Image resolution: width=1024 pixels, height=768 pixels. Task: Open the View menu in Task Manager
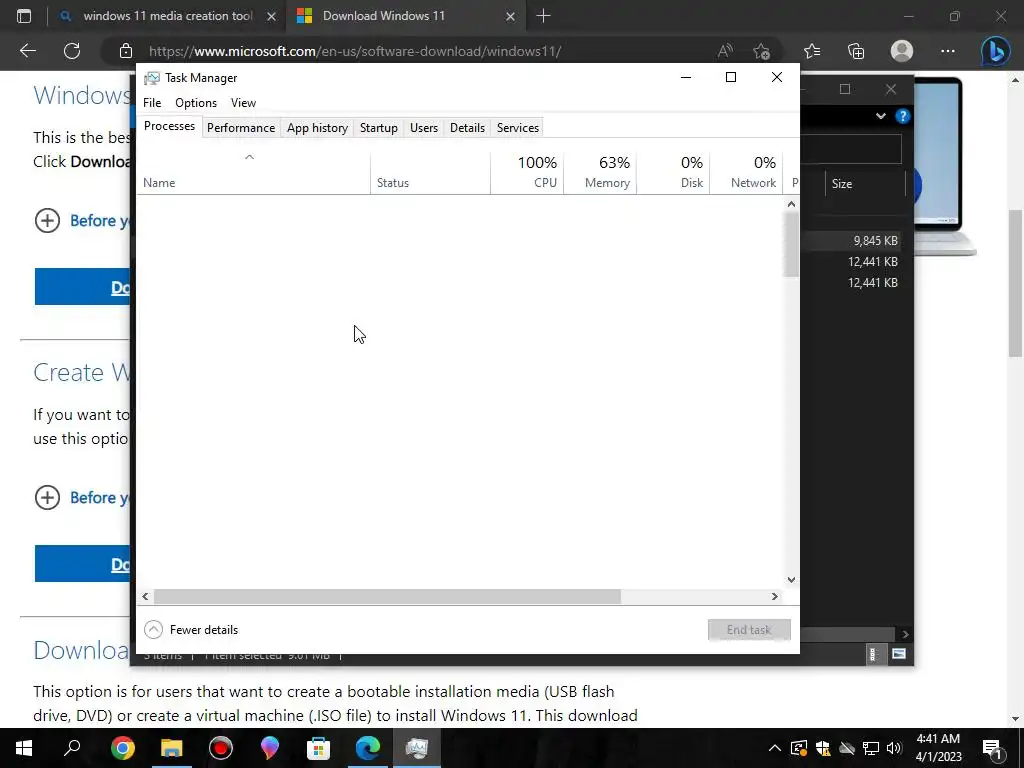click(x=243, y=103)
